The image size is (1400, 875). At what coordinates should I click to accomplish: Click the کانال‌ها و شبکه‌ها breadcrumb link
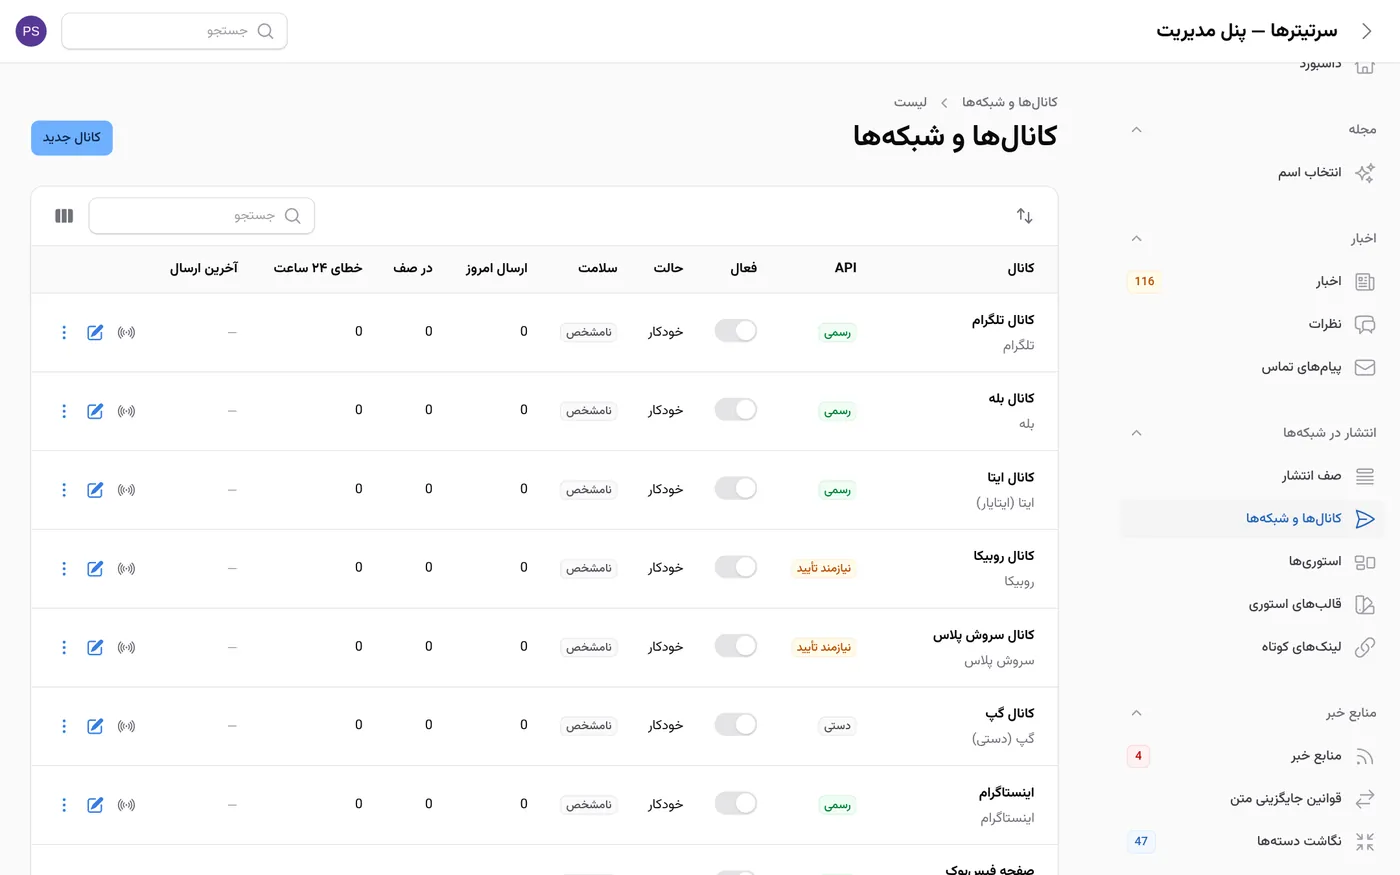tap(1010, 102)
